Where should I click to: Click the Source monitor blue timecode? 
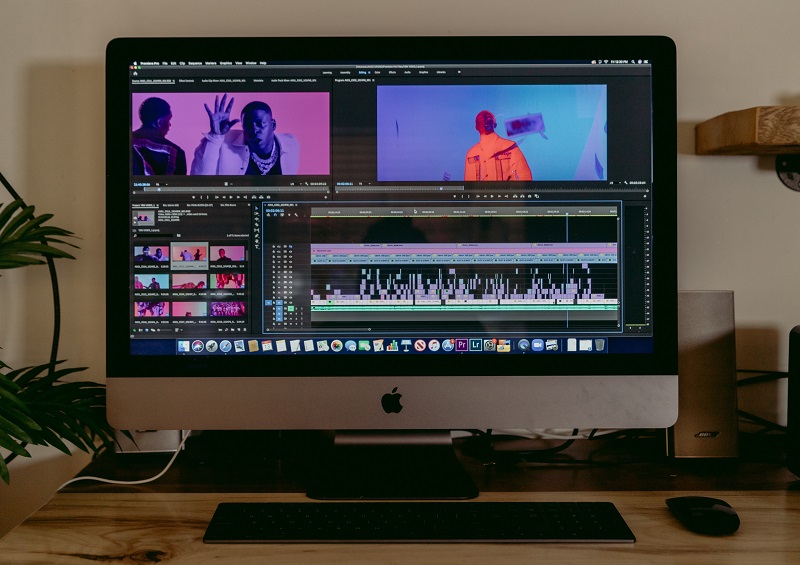(142, 184)
